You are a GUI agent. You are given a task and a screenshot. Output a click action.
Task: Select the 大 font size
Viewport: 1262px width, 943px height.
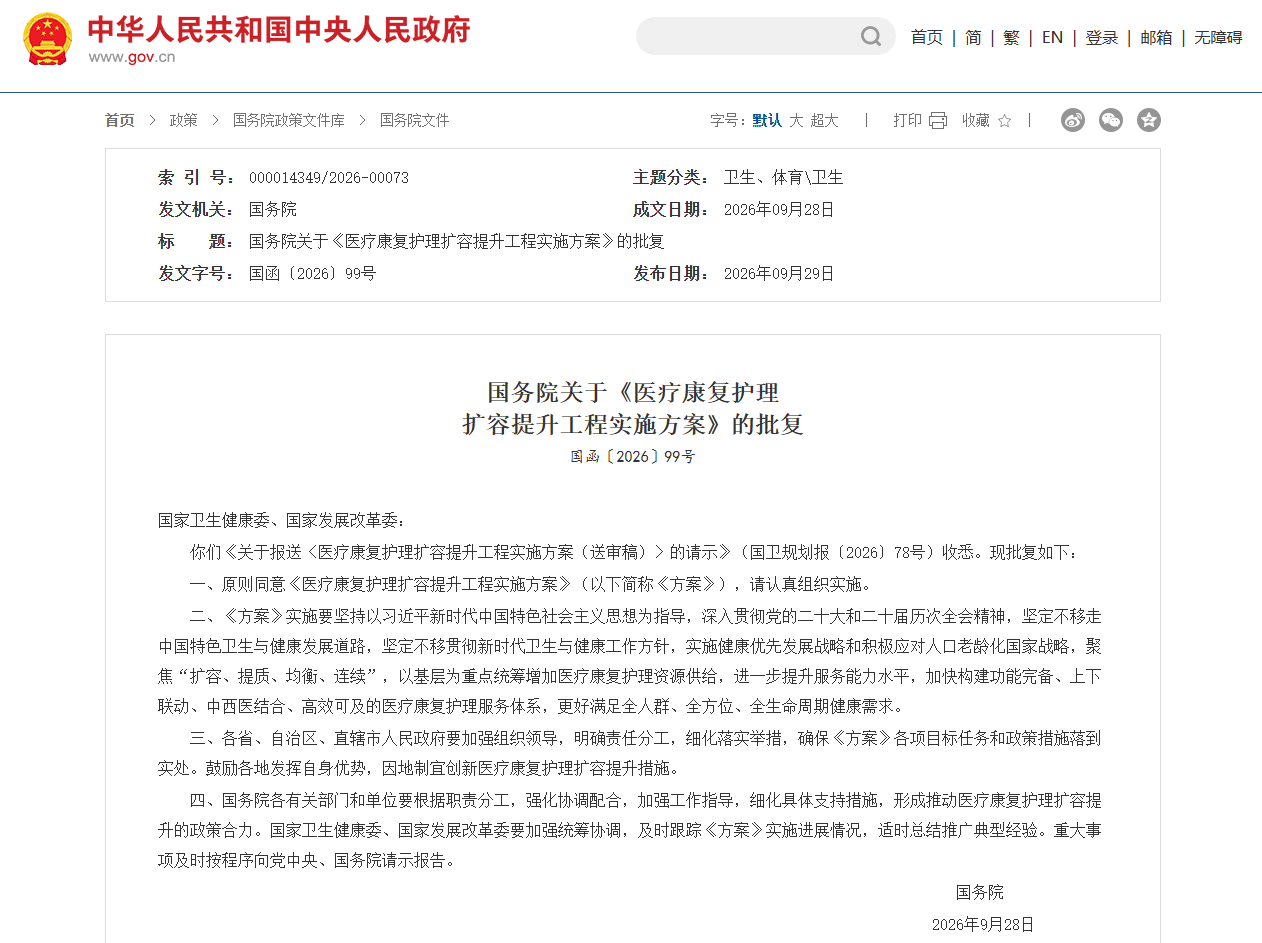[x=796, y=120]
